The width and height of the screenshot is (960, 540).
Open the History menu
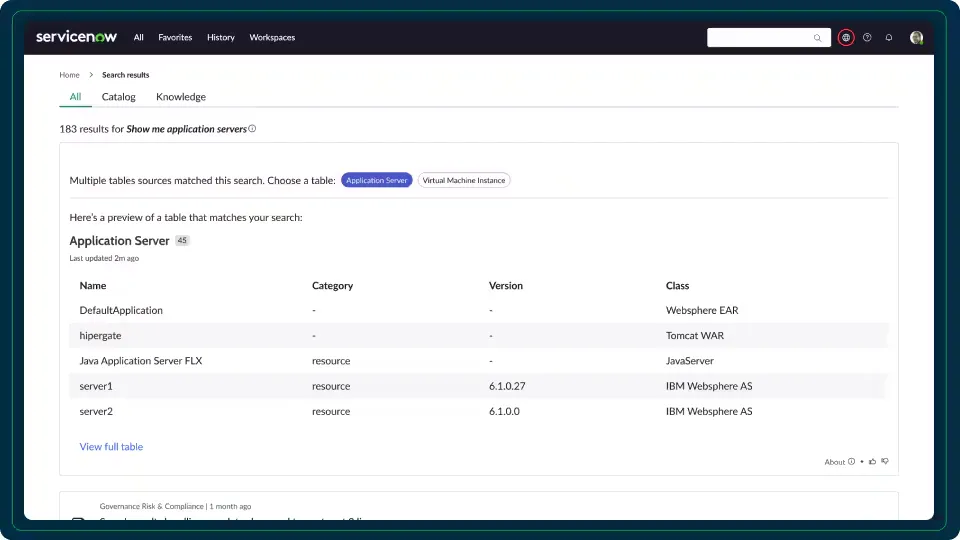221,38
